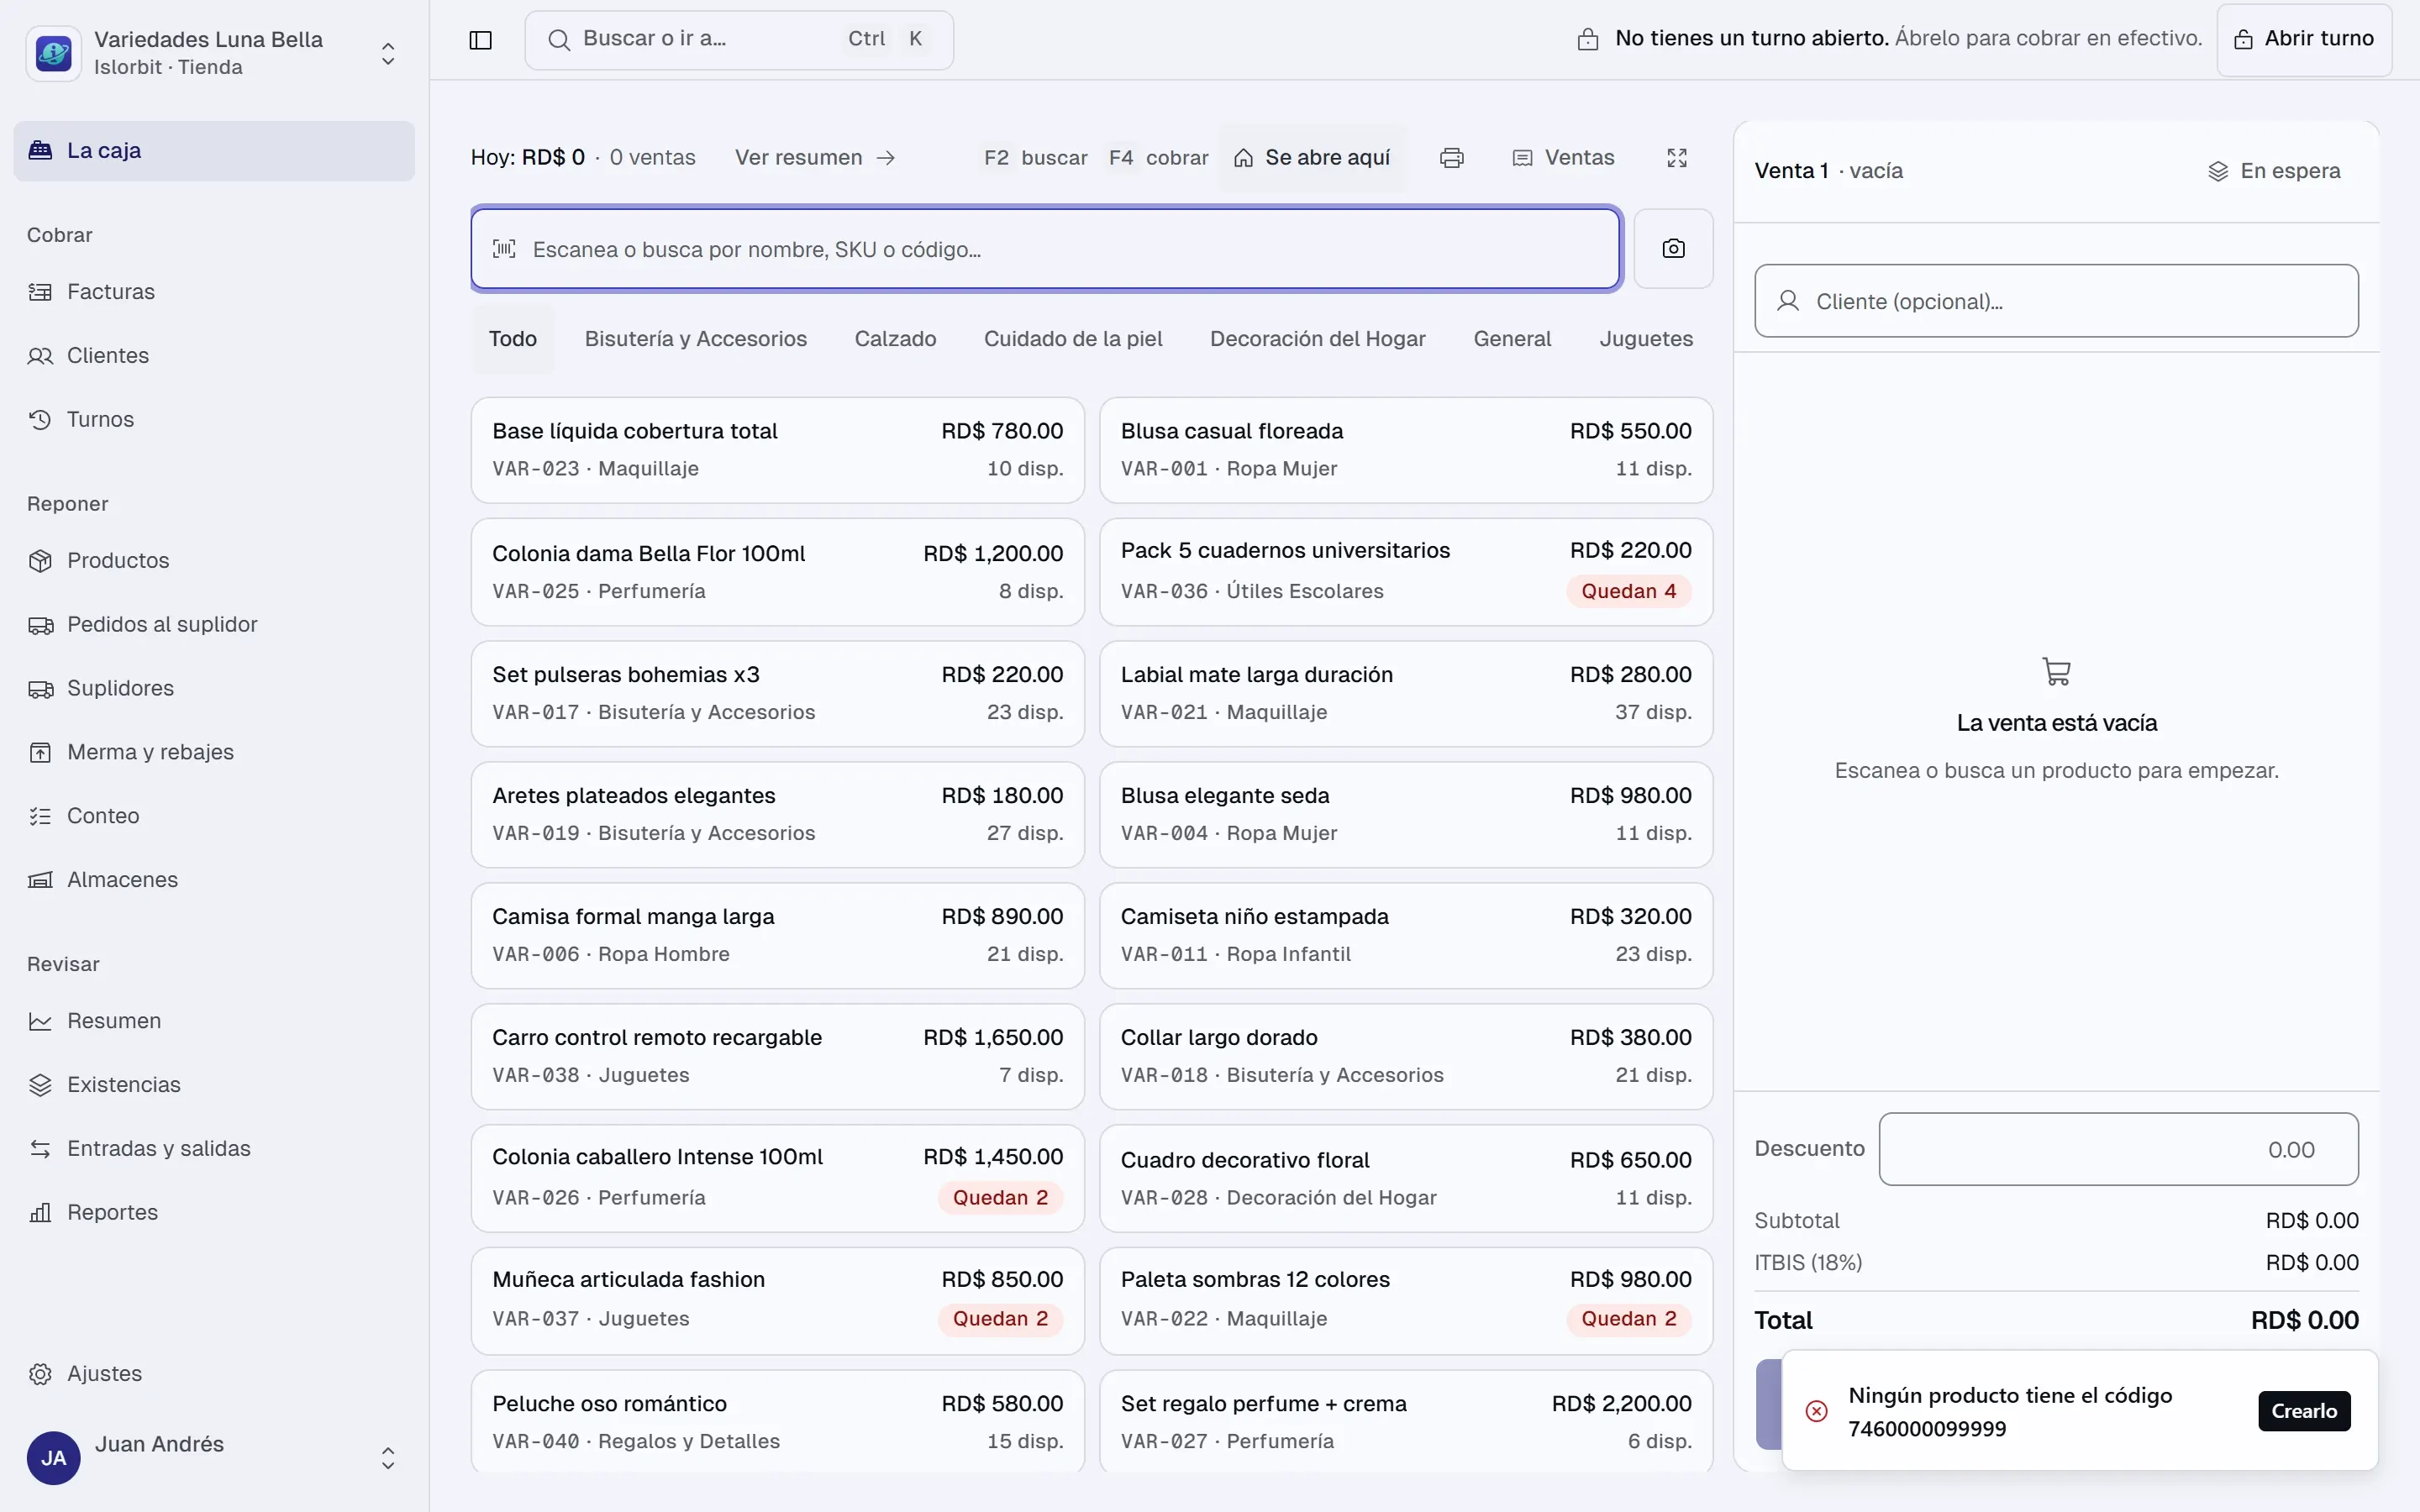Expand POS to fullscreen icon

(x=1677, y=158)
